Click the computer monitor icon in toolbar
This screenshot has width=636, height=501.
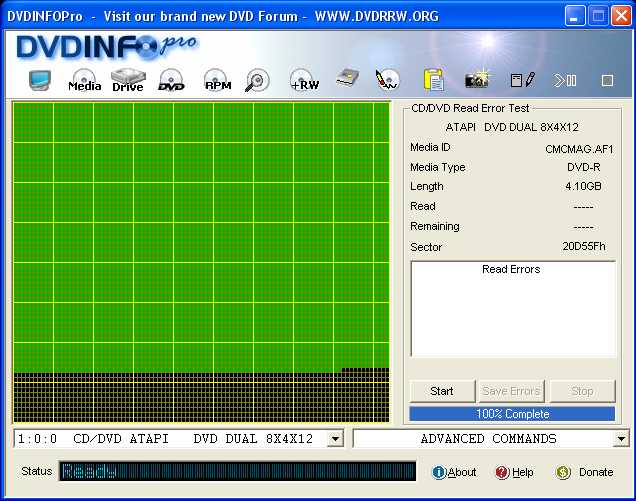40,80
